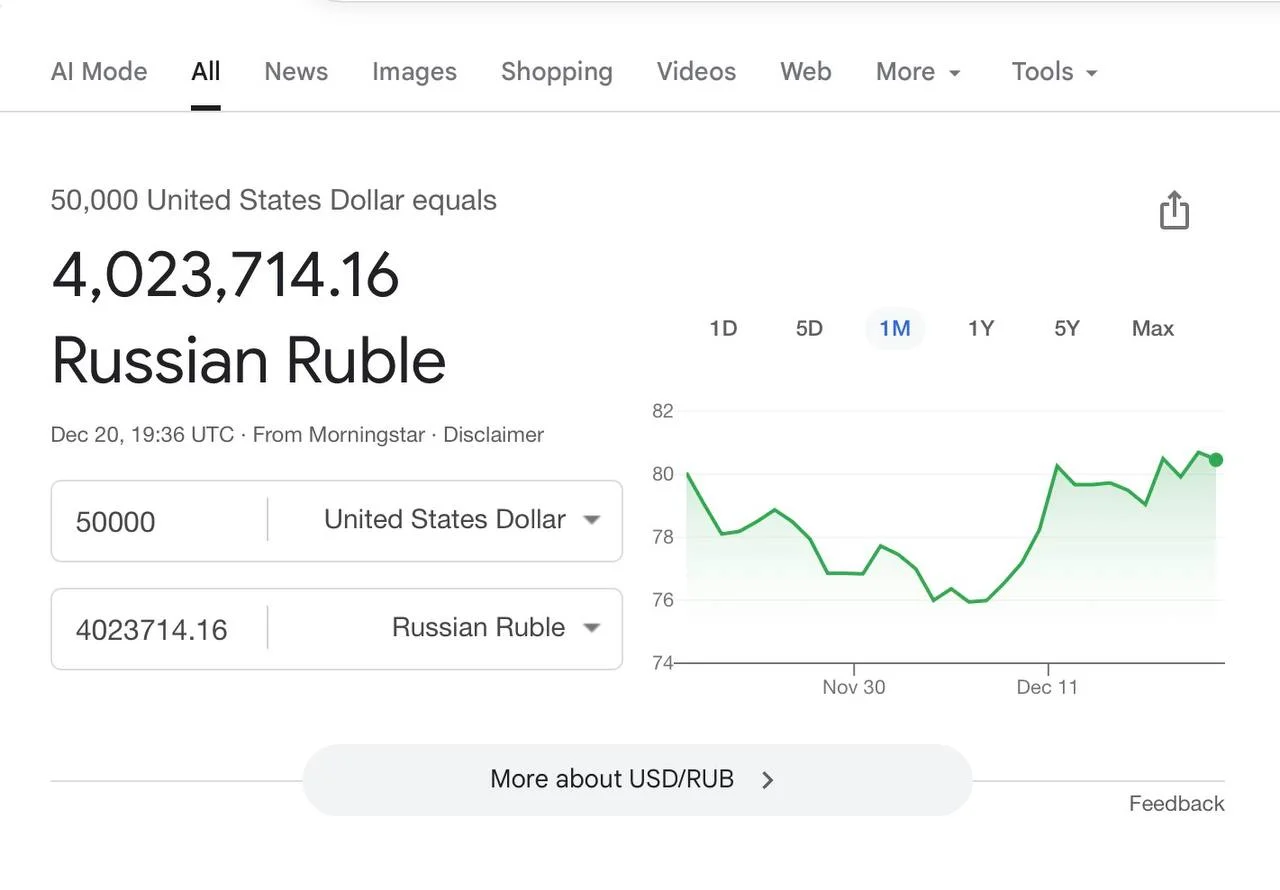Viewport: 1280px width, 890px height.
Task: Open the Russian Ruble currency dropdown
Action: click(x=495, y=628)
